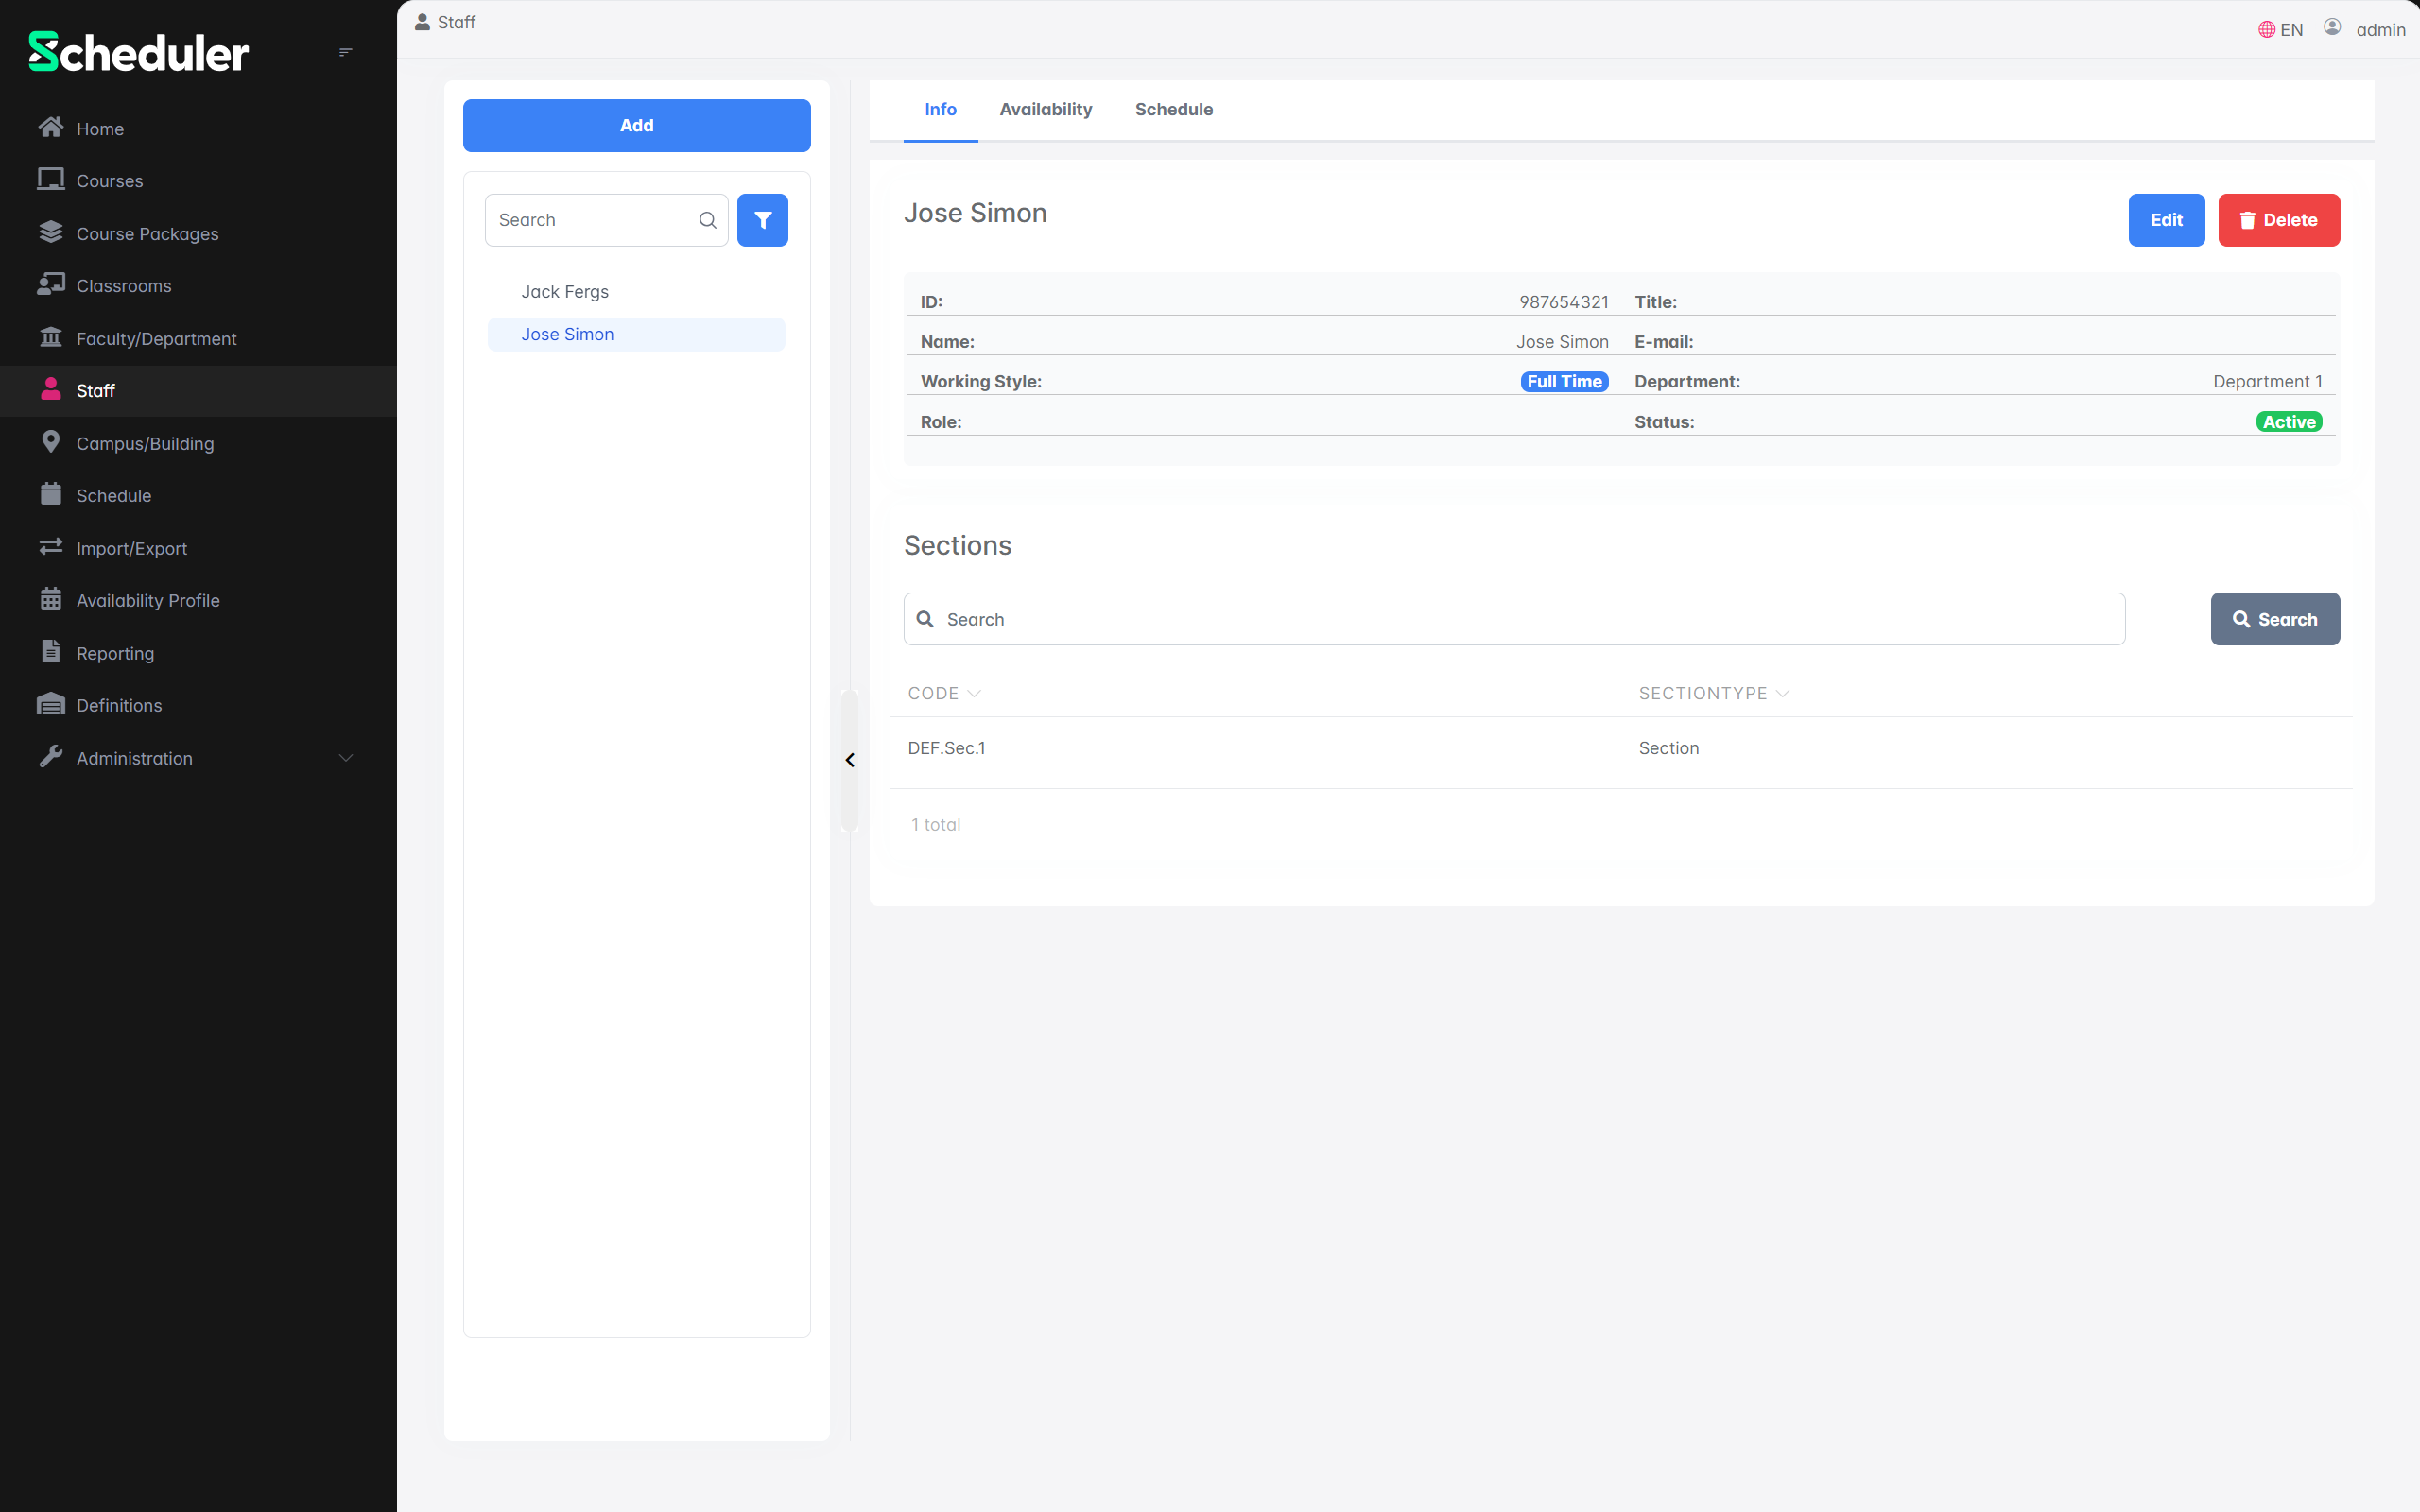Open Availability Profile in the sidebar
The width and height of the screenshot is (2420, 1512).
click(147, 600)
